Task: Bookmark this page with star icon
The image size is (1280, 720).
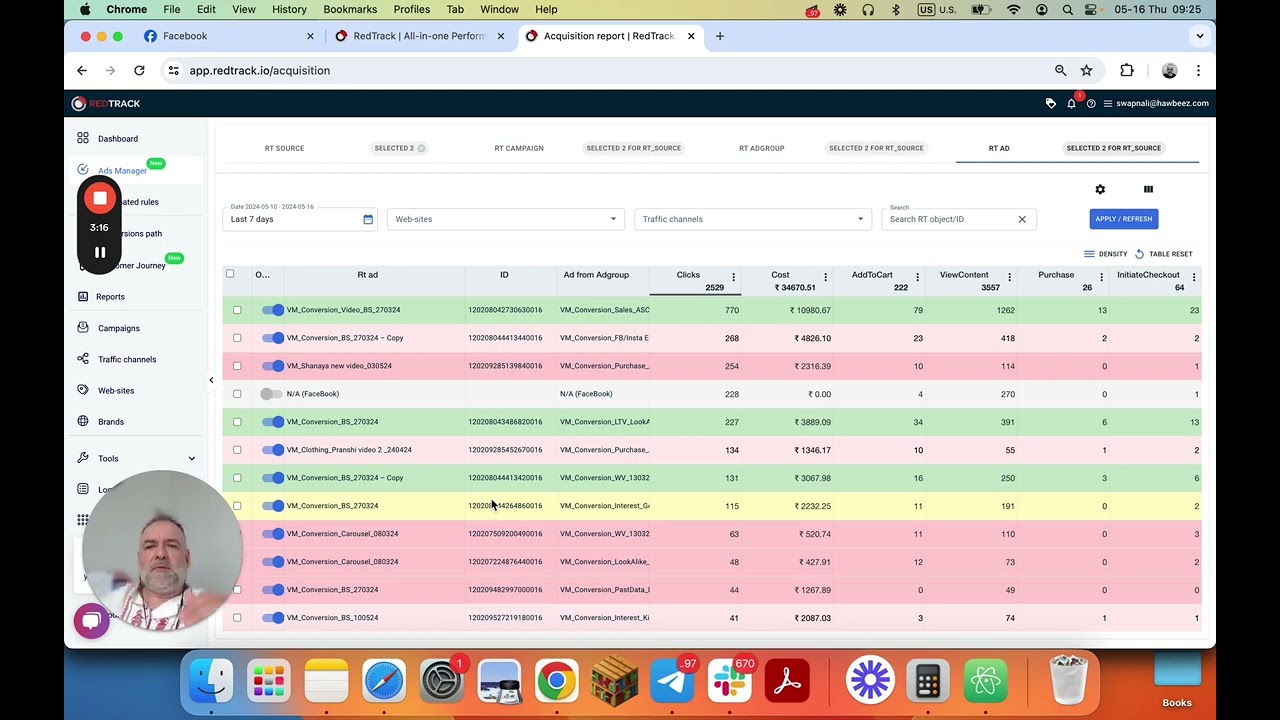Action: [x=1086, y=70]
